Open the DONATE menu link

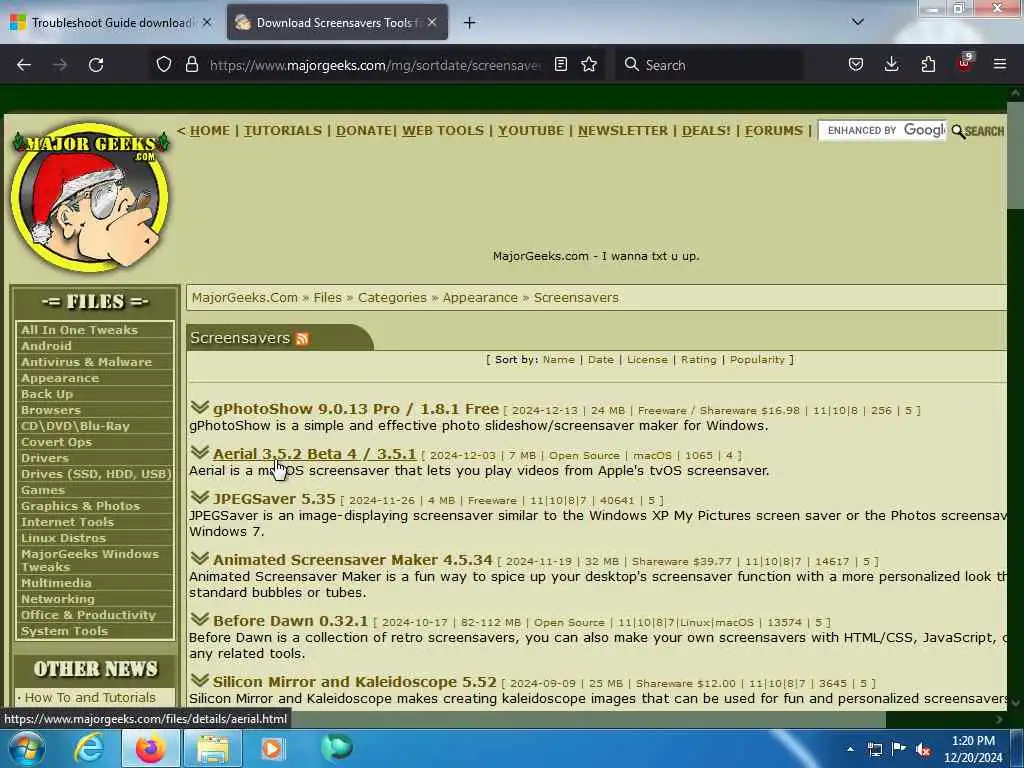364,131
